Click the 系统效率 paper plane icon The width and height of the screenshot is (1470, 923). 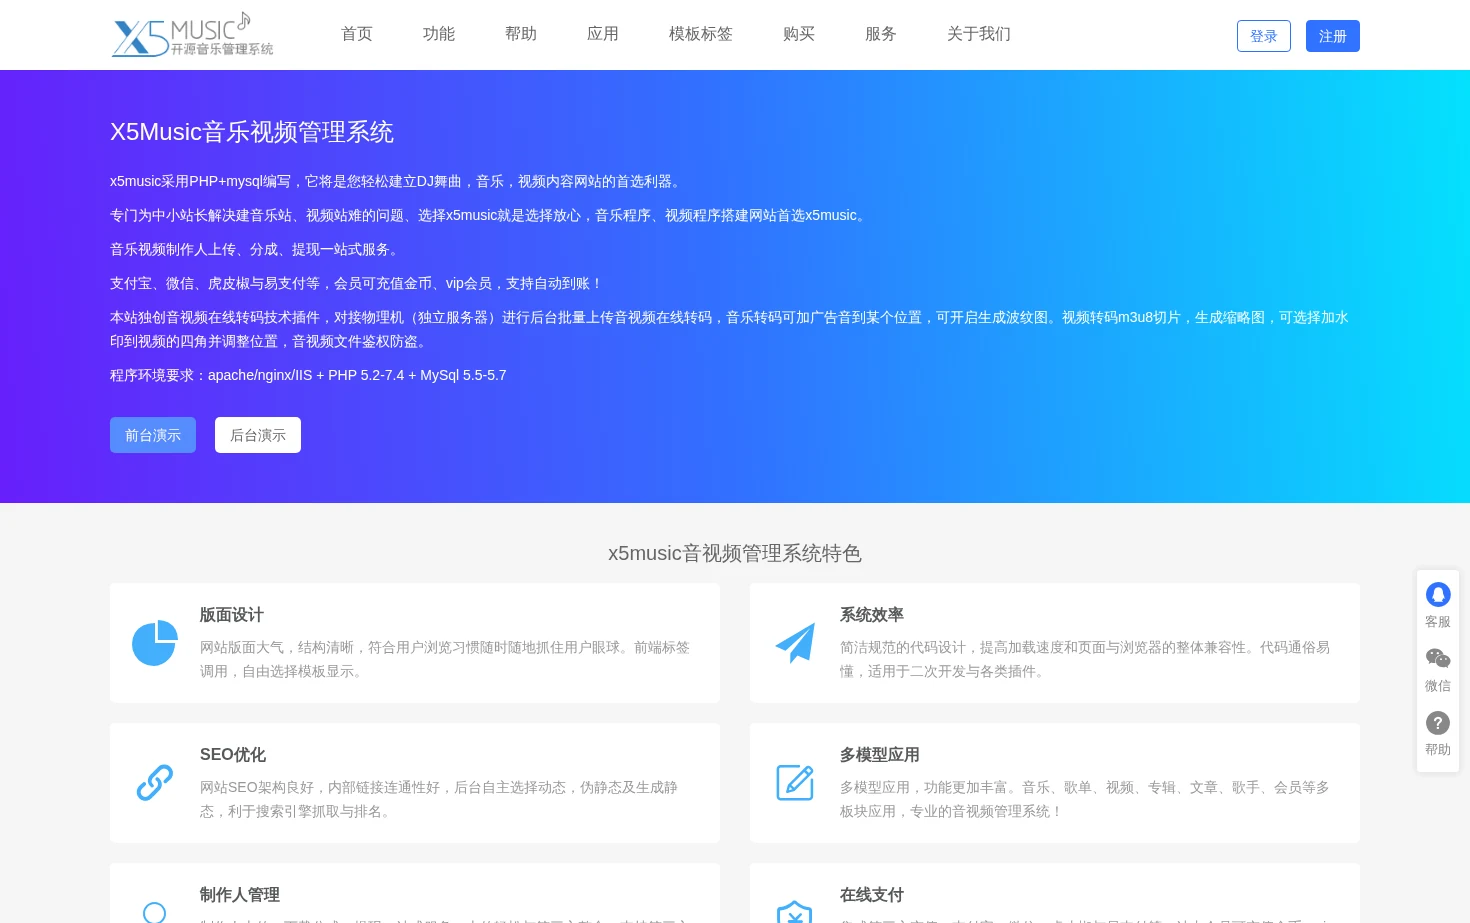pos(795,643)
